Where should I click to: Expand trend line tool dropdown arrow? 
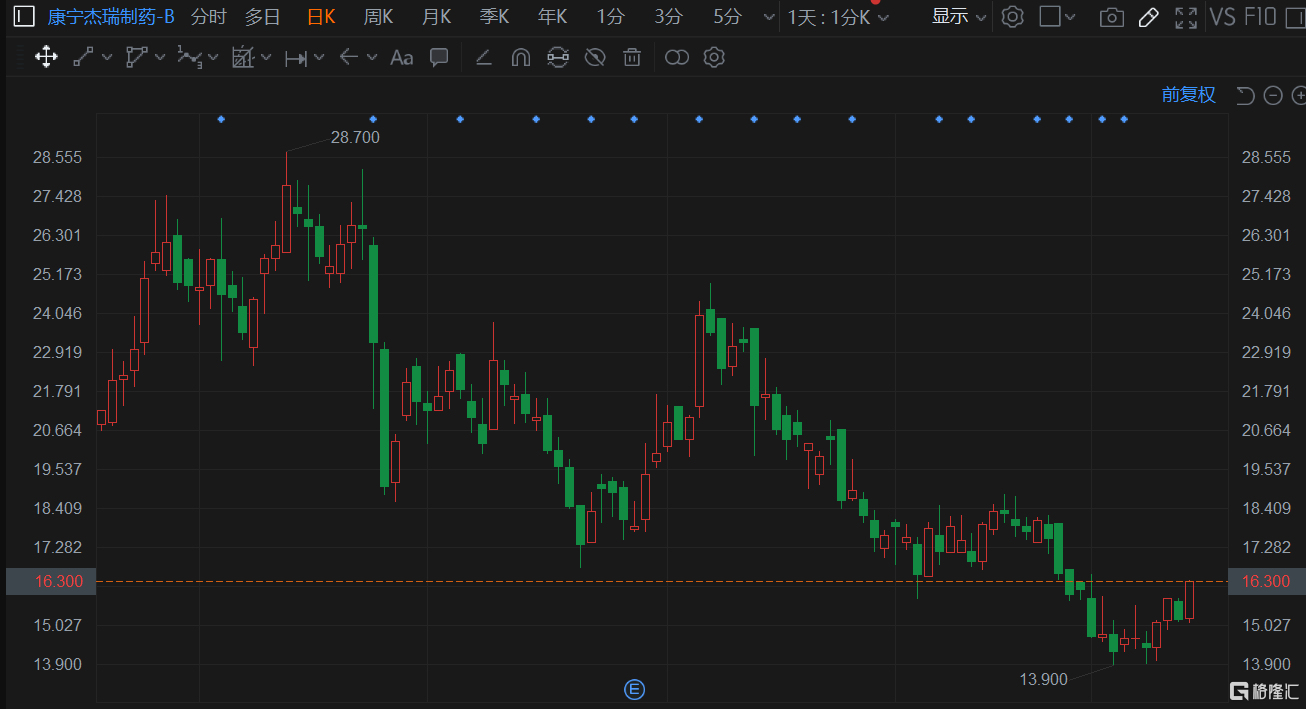tap(106, 58)
